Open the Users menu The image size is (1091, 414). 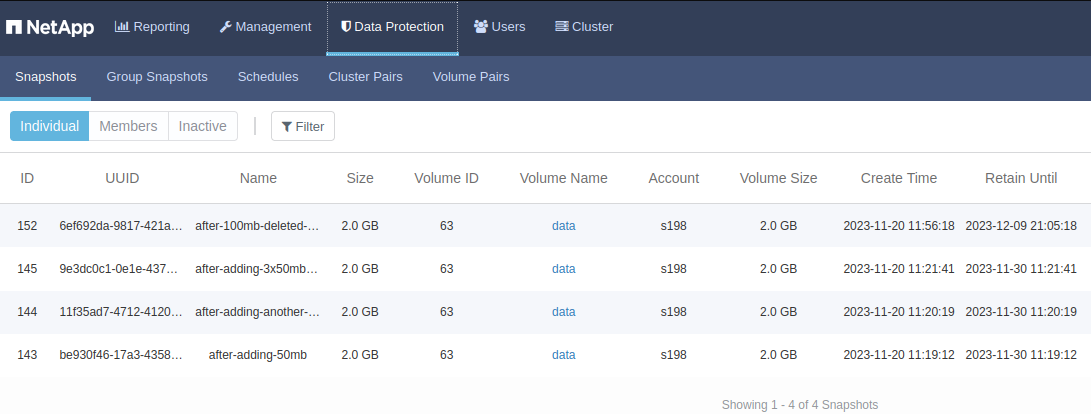coord(500,26)
